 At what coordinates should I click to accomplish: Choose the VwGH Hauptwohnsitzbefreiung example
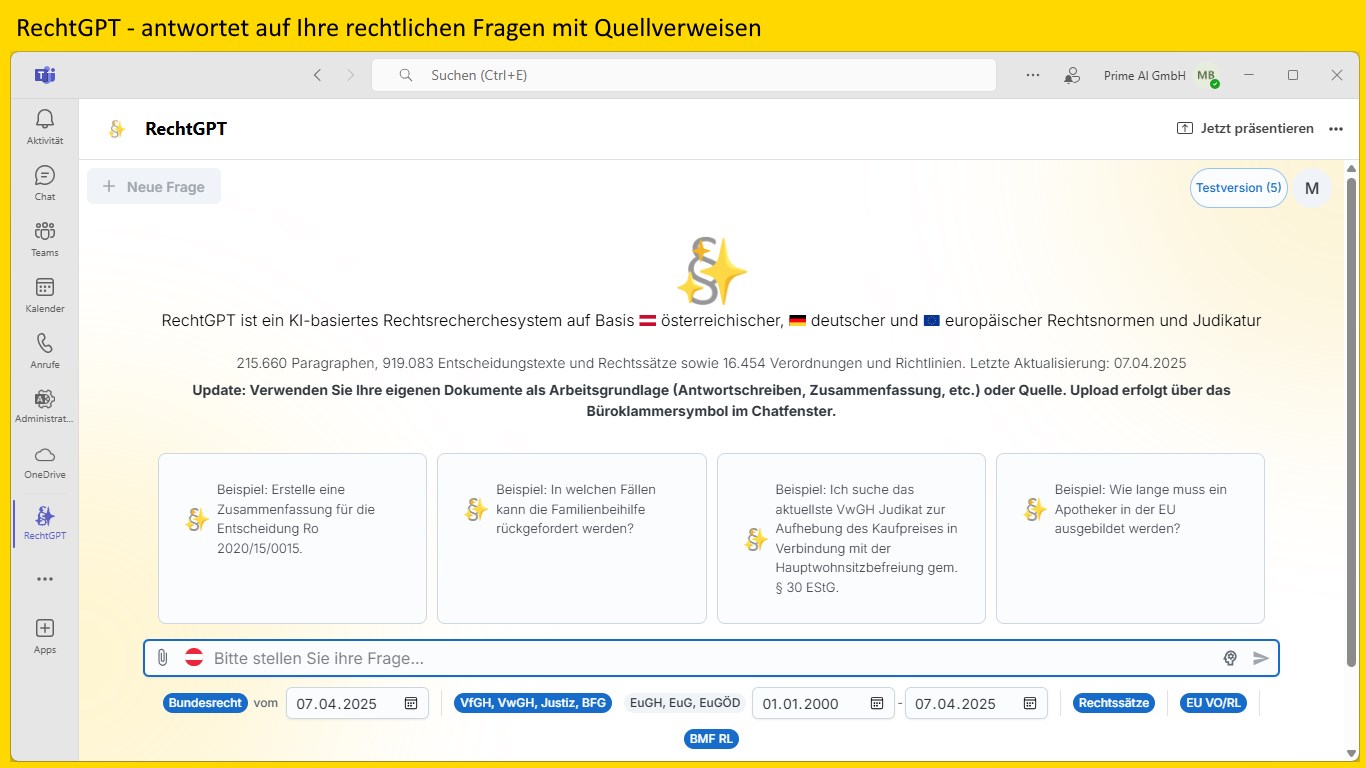coord(852,538)
